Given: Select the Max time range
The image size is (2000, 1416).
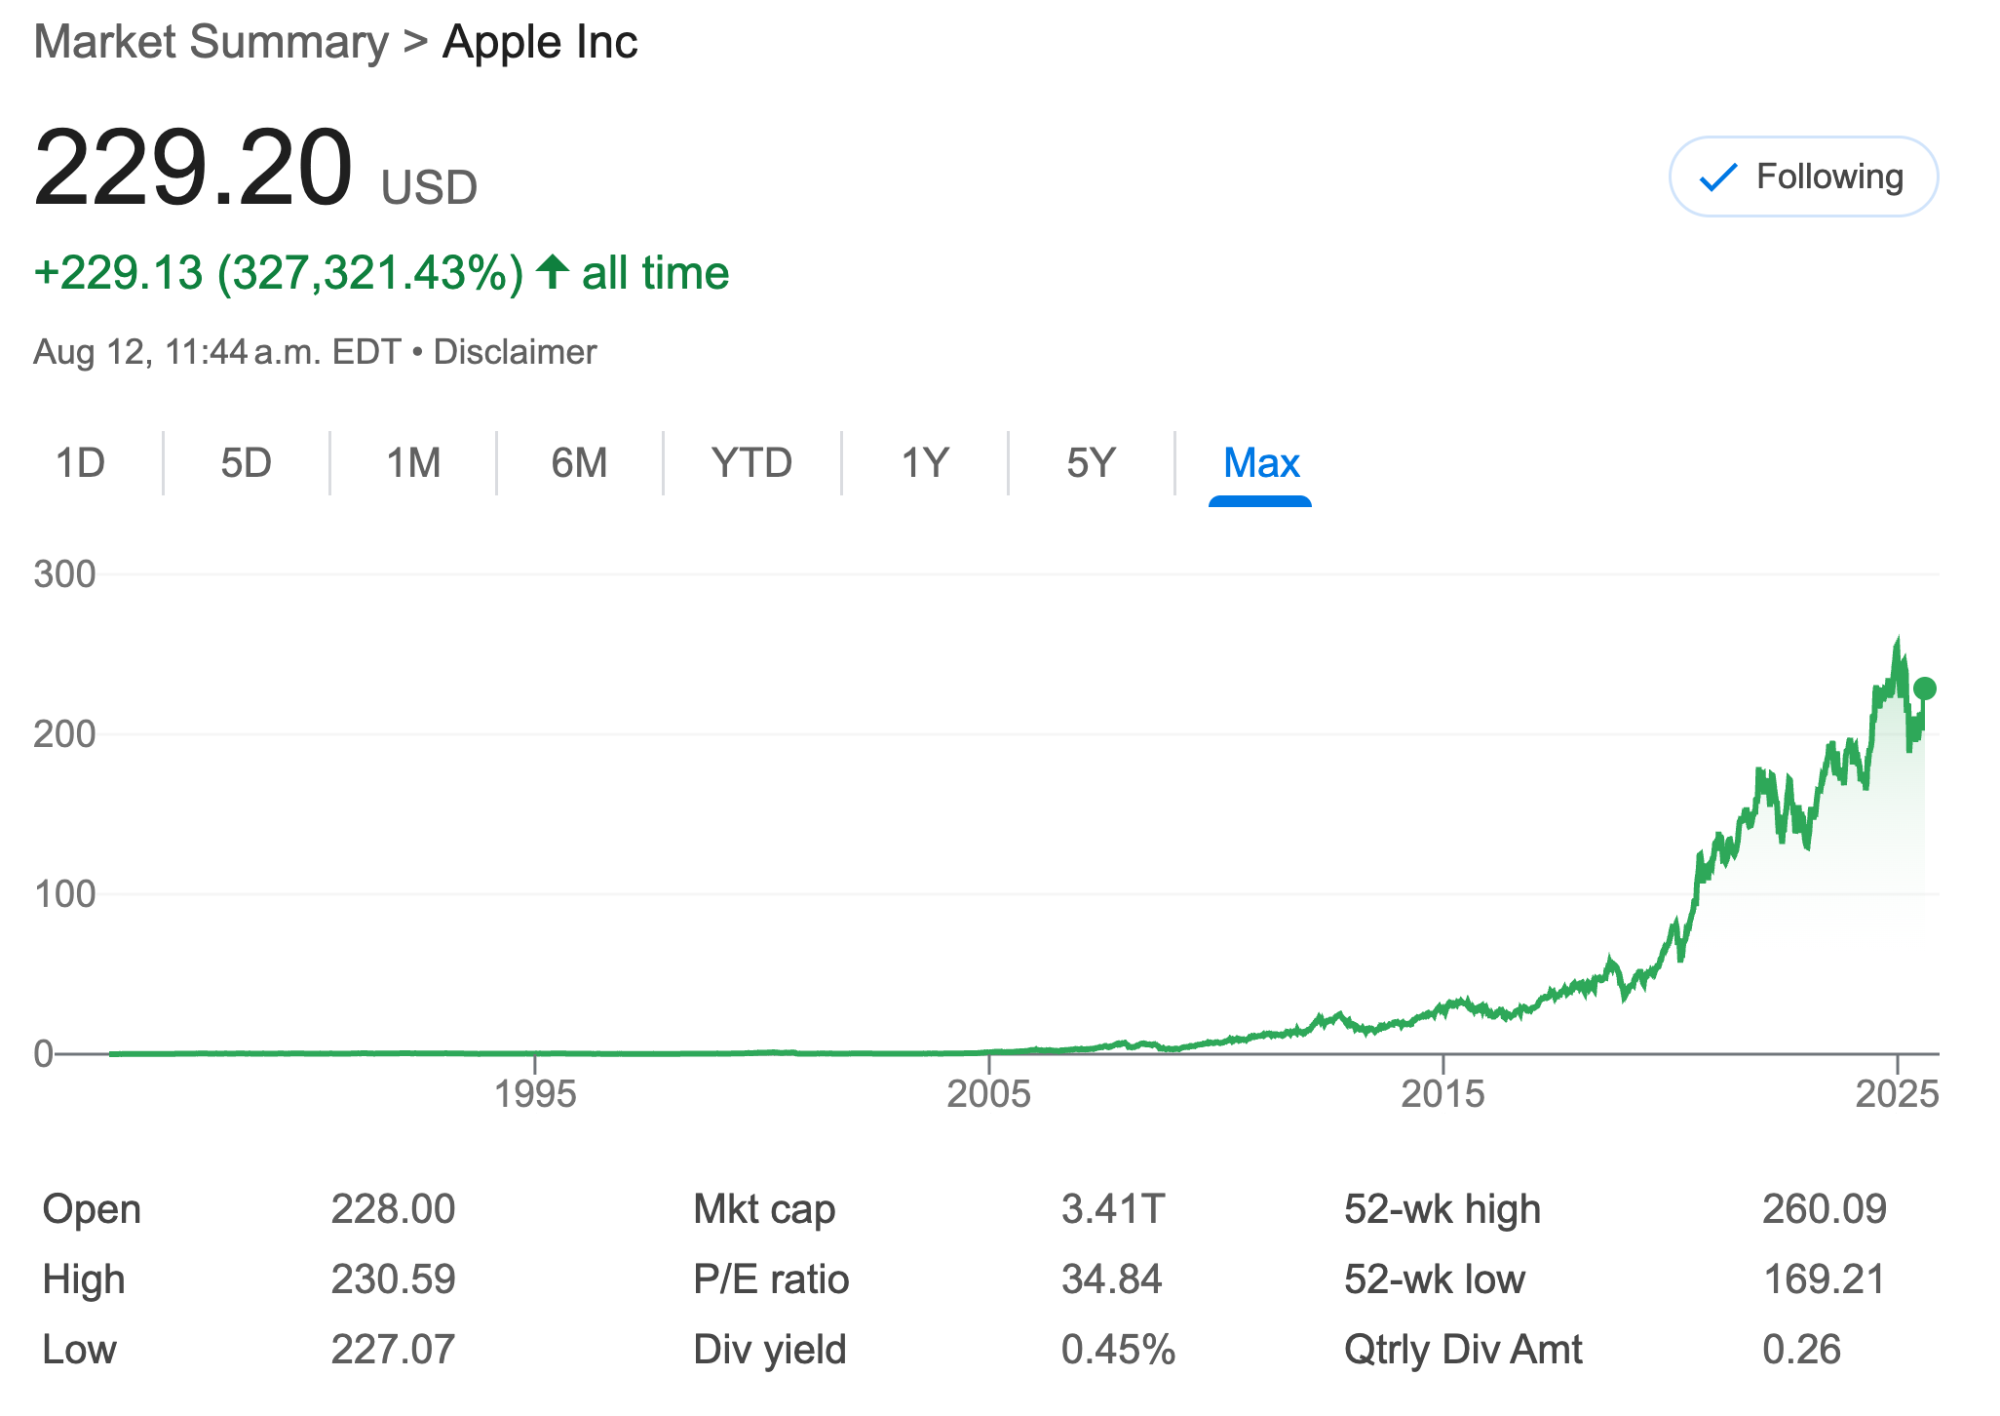Looking at the screenshot, I should tap(1261, 462).
